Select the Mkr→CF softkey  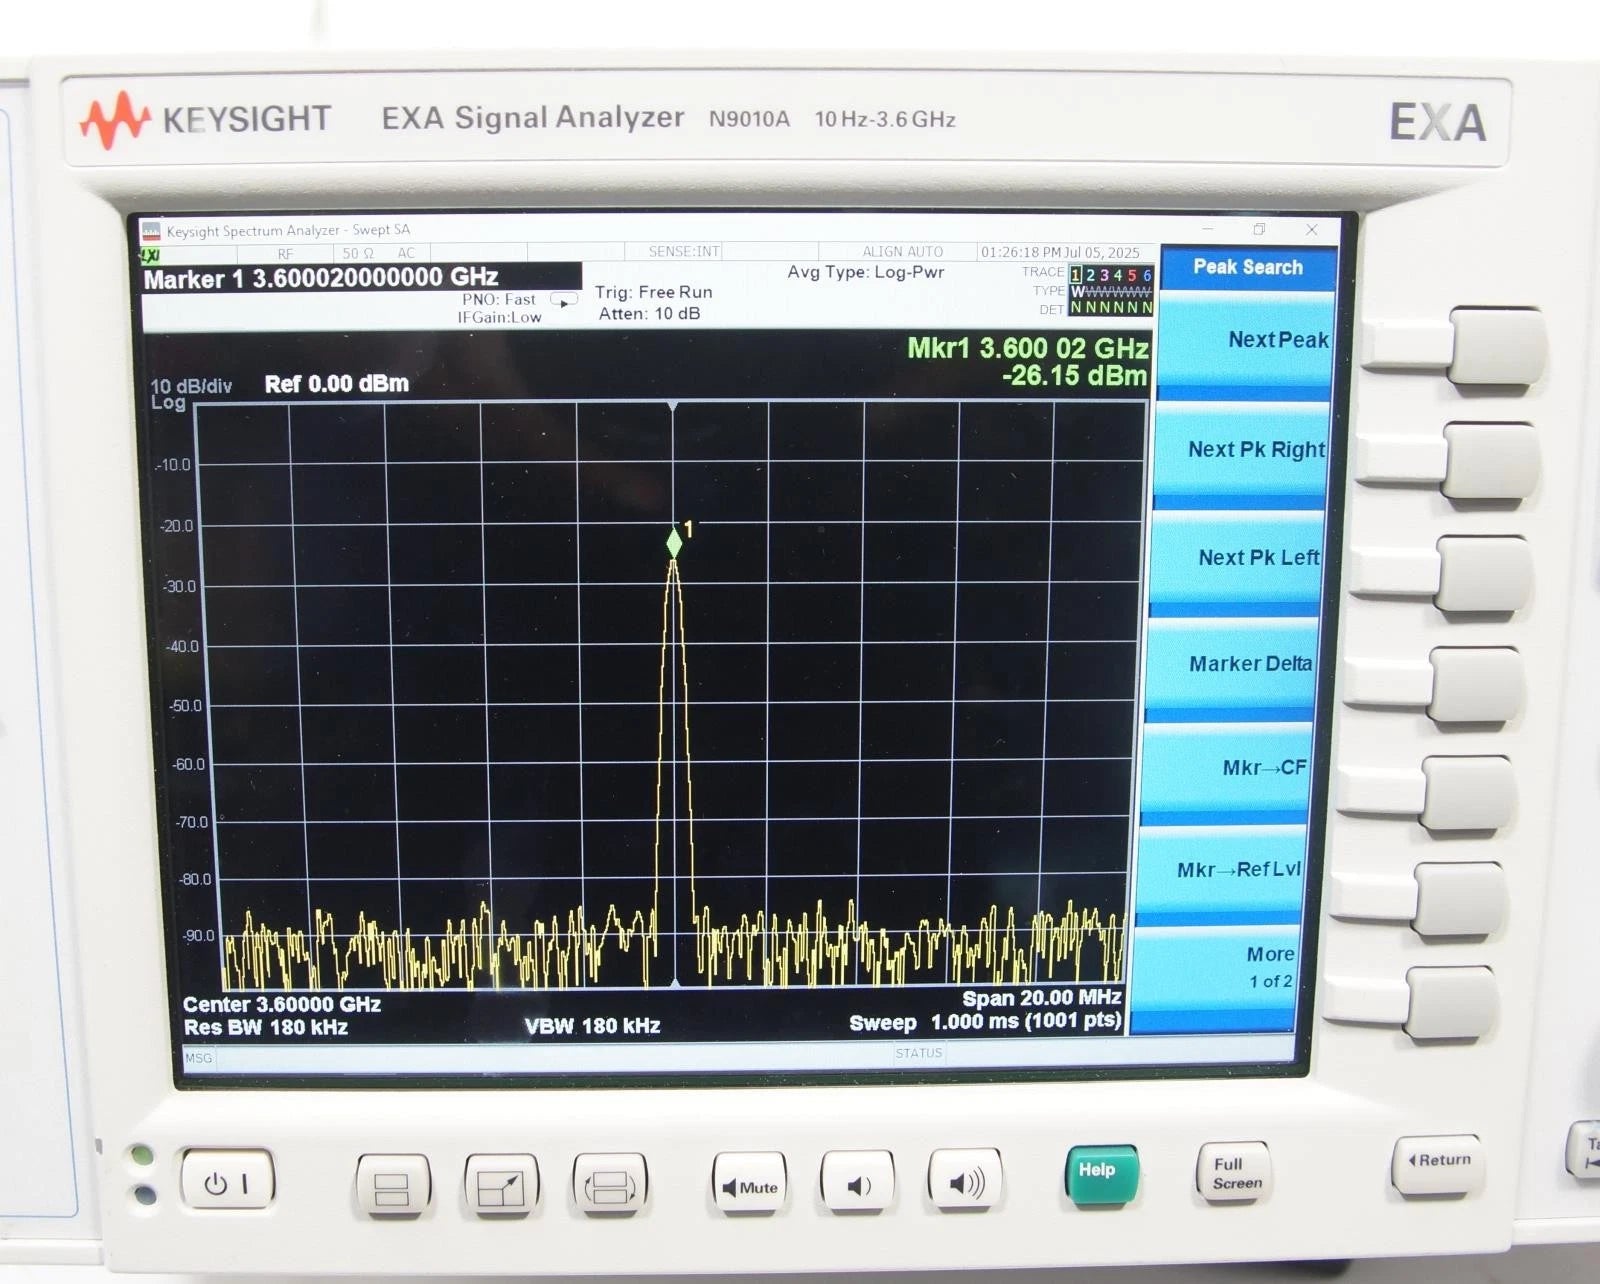(x=1226, y=768)
